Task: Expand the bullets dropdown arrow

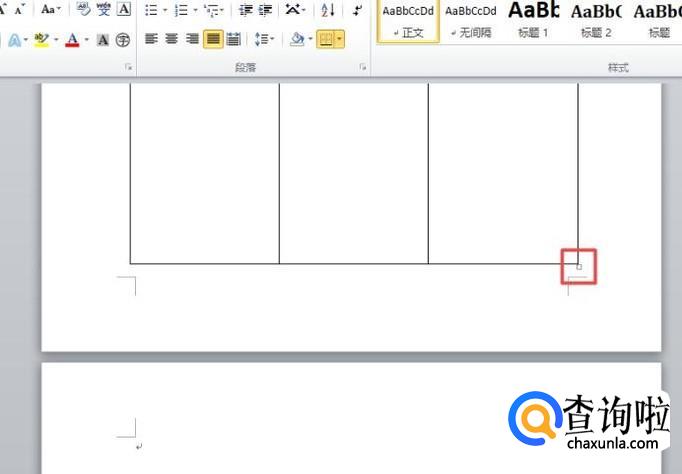Action: point(165,10)
